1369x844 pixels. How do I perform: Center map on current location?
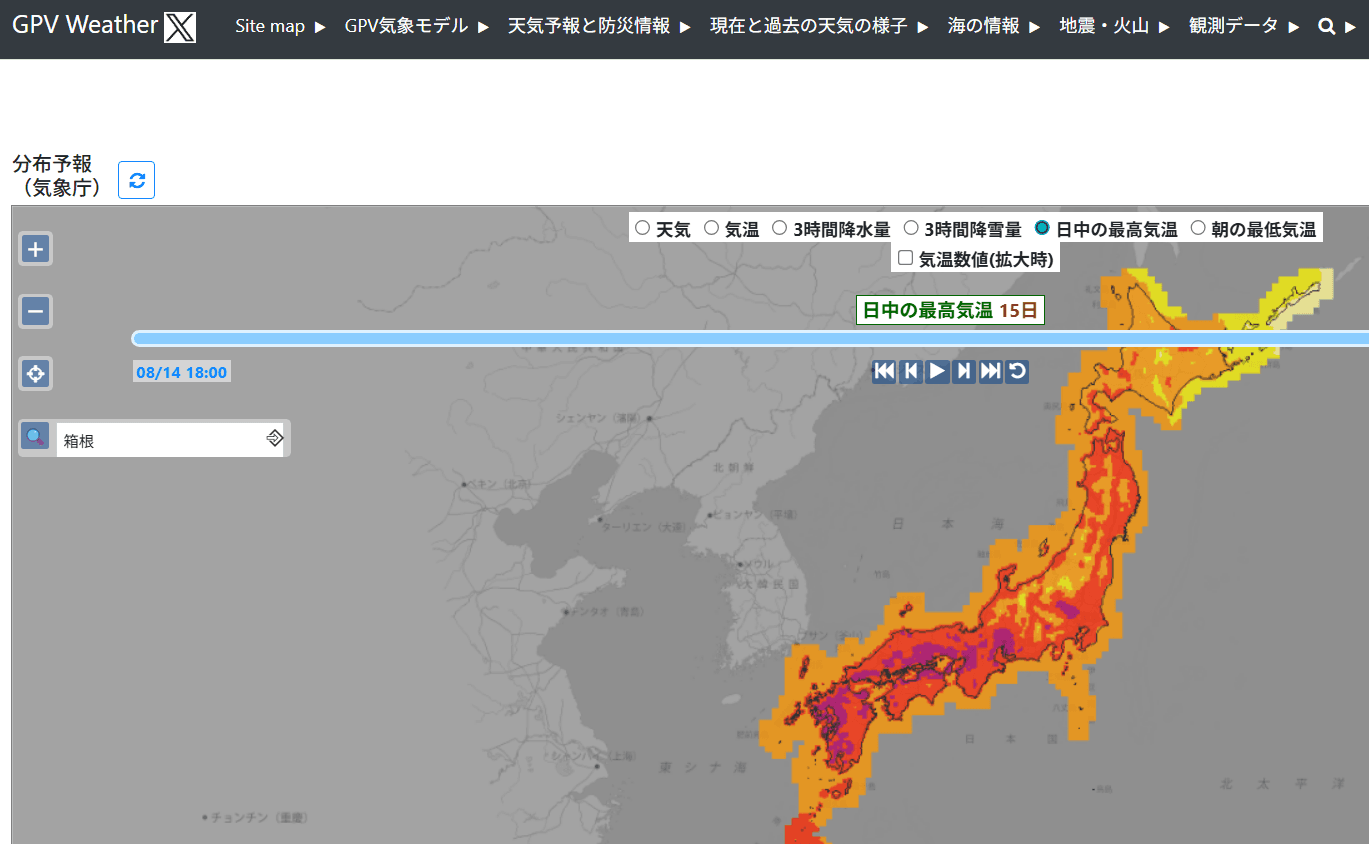click(x=36, y=374)
